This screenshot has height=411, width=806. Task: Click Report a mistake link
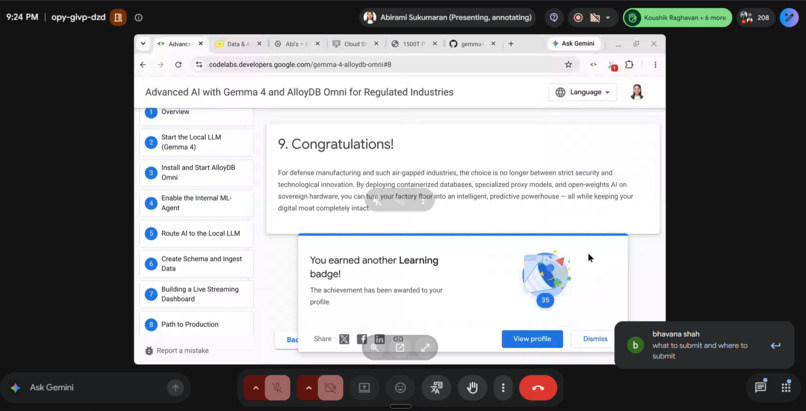(x=177, y=350)
